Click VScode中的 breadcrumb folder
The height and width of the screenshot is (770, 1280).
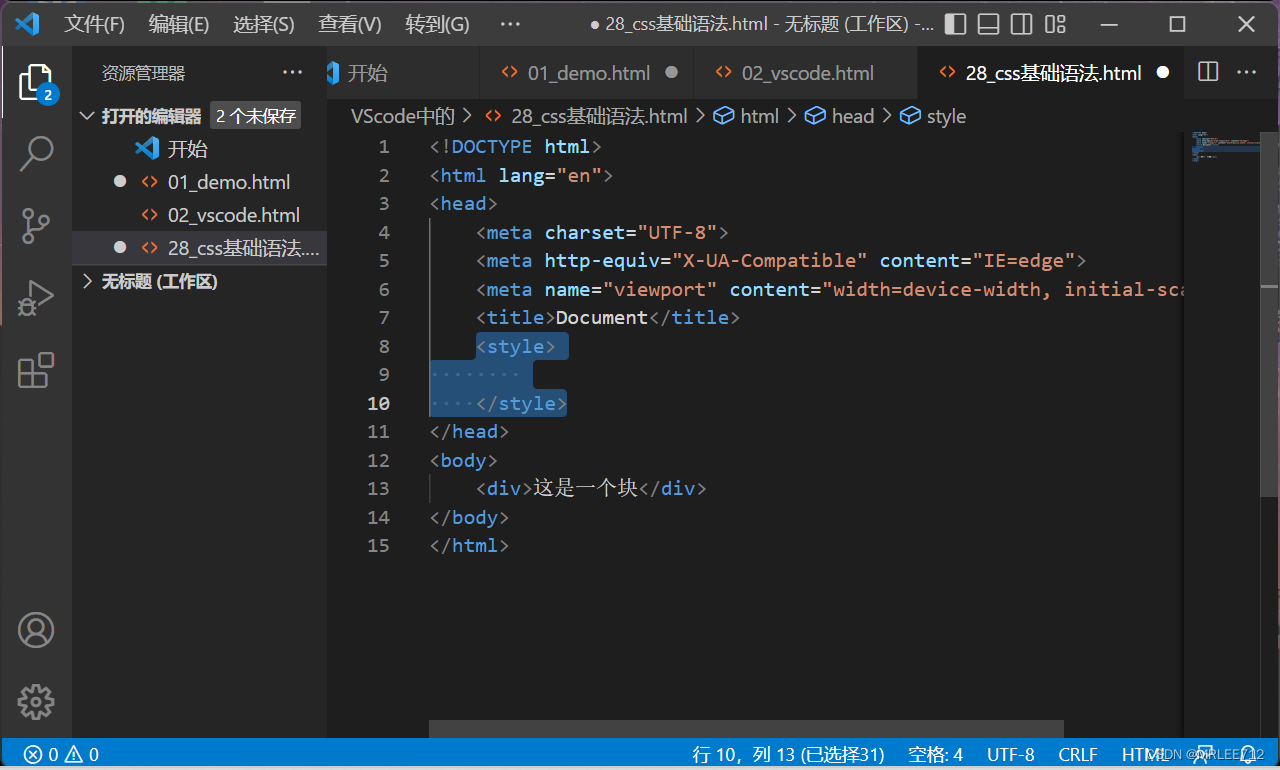[x=403, y=116]
